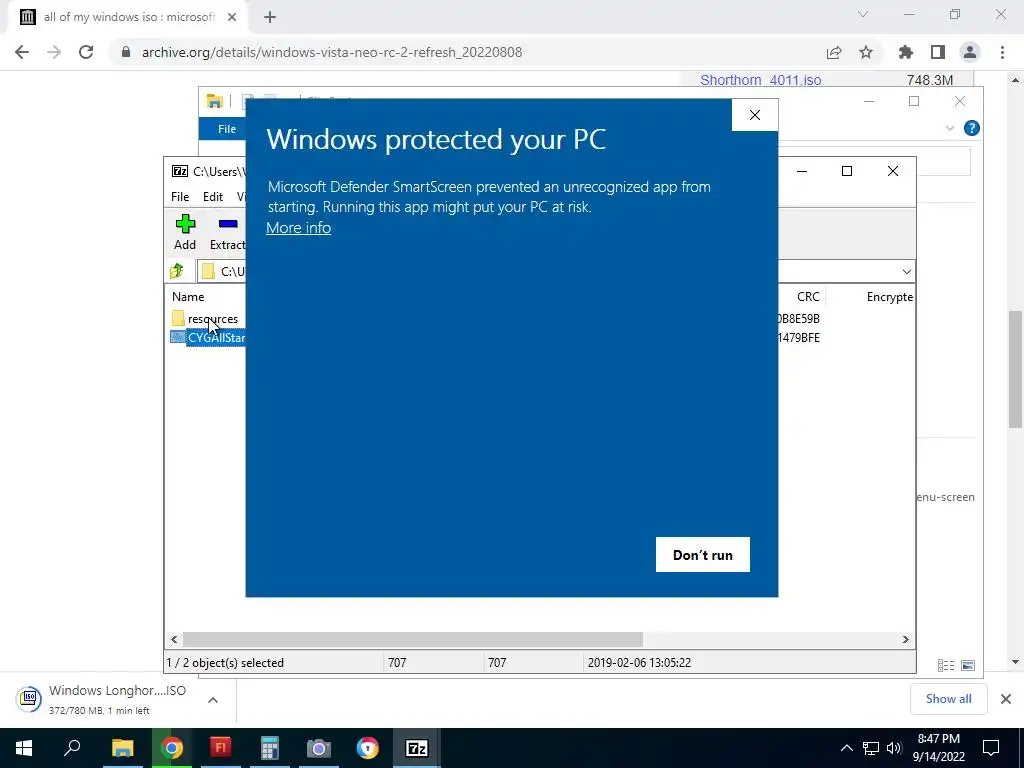Open the File Explorer File tab
The width and height of the screenshot is (1024, 768).
227,129
